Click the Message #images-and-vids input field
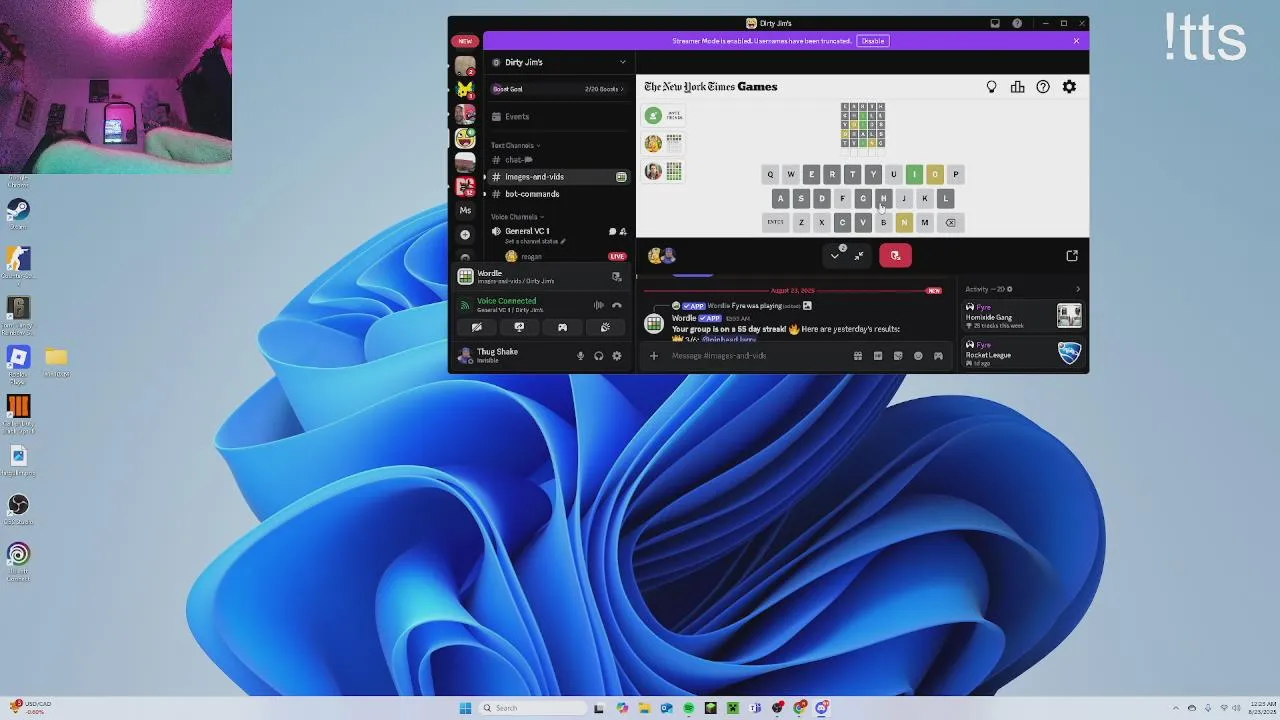 [x=755, y=356]
